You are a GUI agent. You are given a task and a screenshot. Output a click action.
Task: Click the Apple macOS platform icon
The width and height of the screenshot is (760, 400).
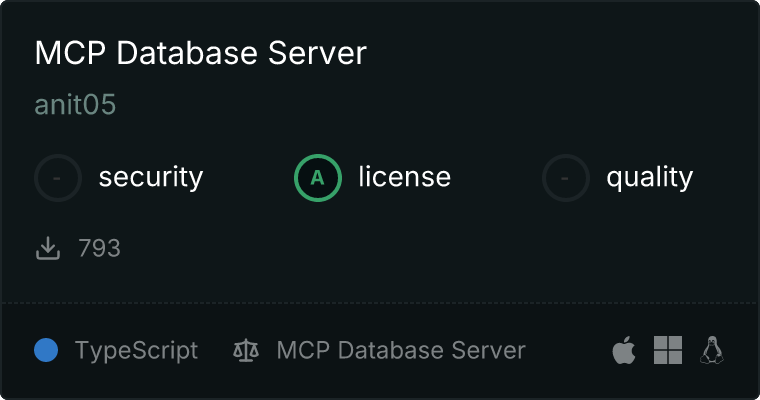pyautogui.click(x=624, y=350)
